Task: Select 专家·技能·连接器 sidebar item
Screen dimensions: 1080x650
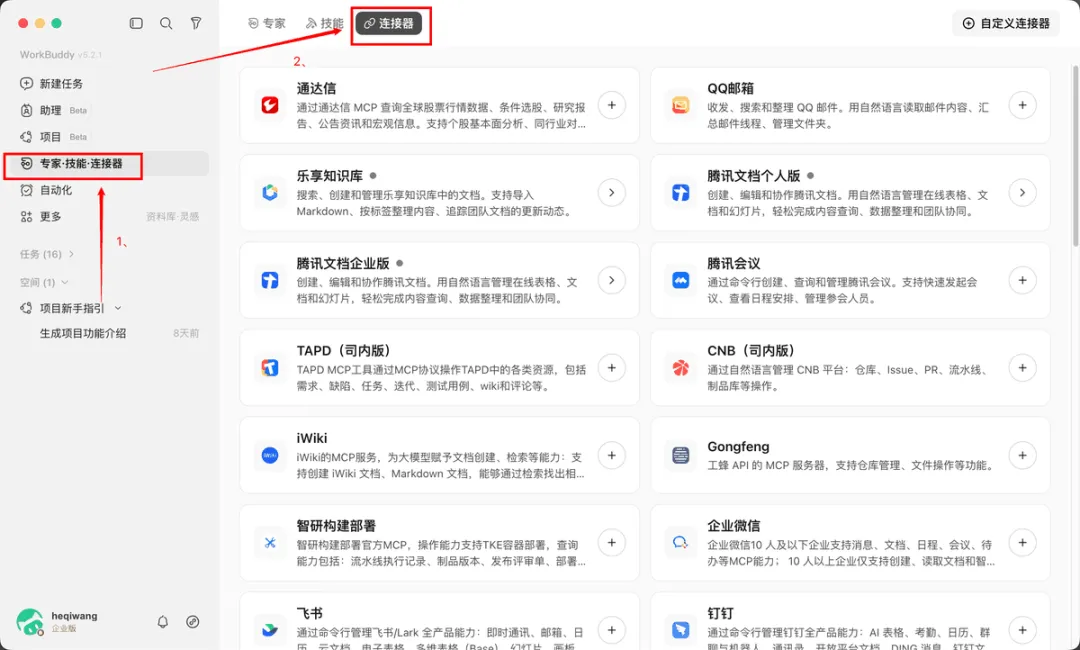Action: tap(107, 163)
